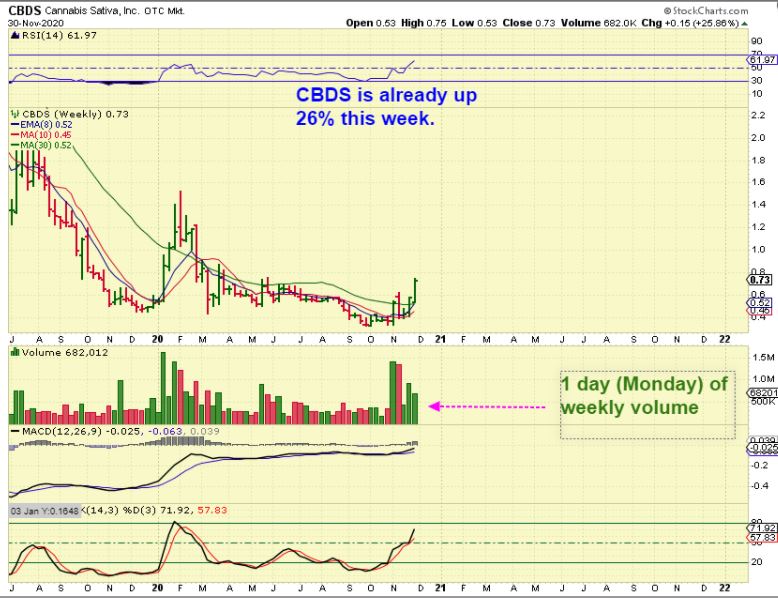Click the 'Open 0.53' value in header
This screenshot has width=778, height=598.
[x=371, y=23]
